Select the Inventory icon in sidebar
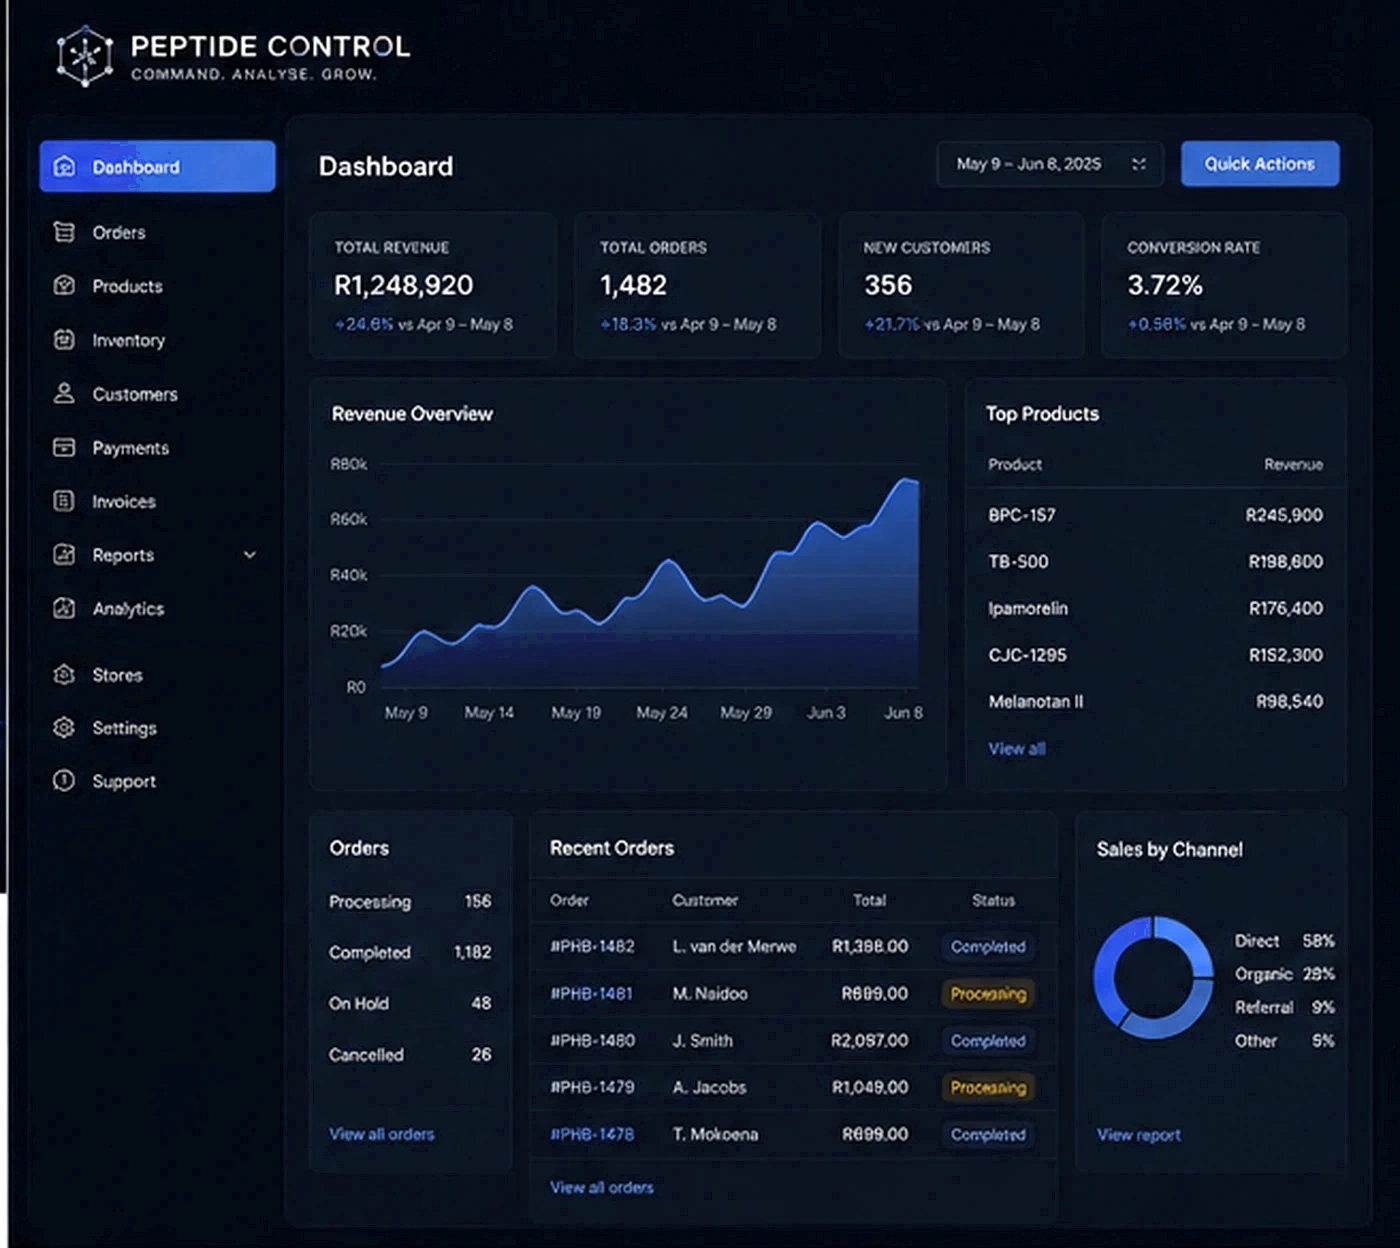Image resolution: width=1400 pixels, height=1248 pixels. pyautogui.click(x=64, y=340)
